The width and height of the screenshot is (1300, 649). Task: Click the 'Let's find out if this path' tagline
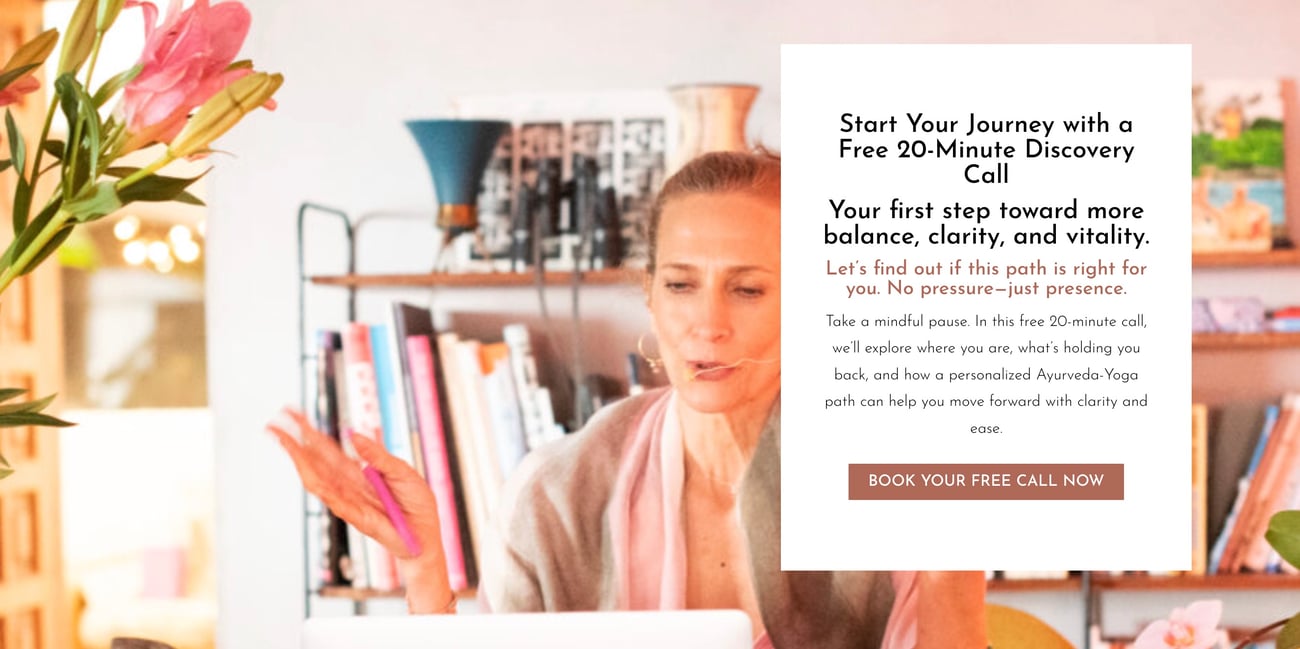click(985, 278)
